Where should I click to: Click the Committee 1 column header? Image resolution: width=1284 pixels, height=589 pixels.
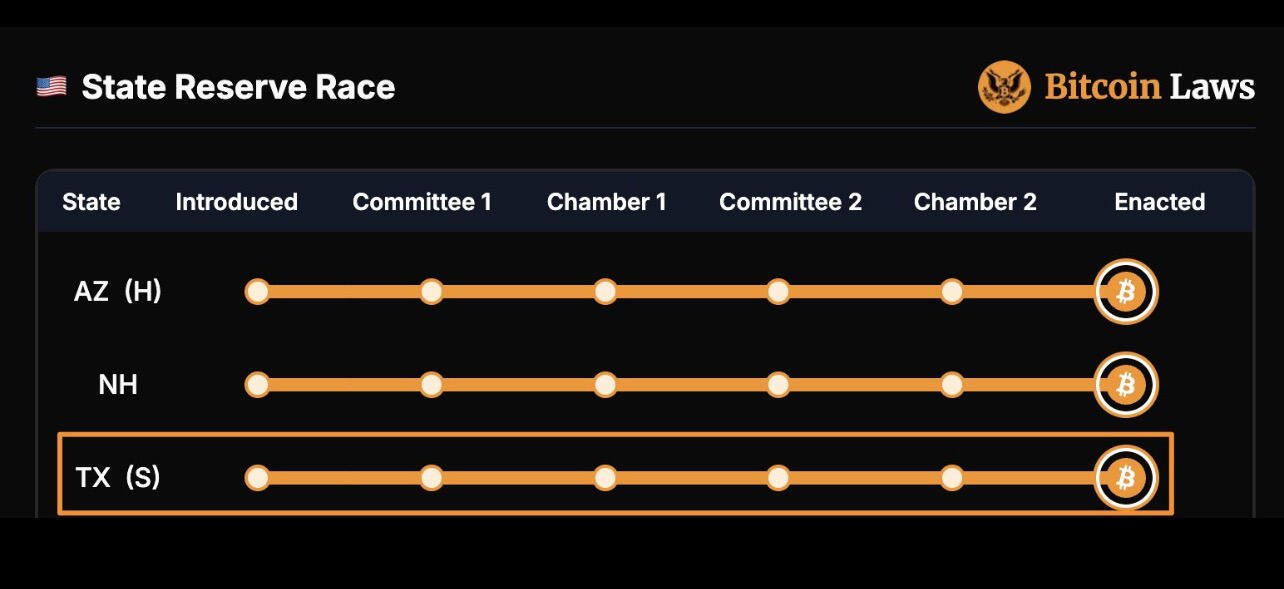click(x=422, y=202)
